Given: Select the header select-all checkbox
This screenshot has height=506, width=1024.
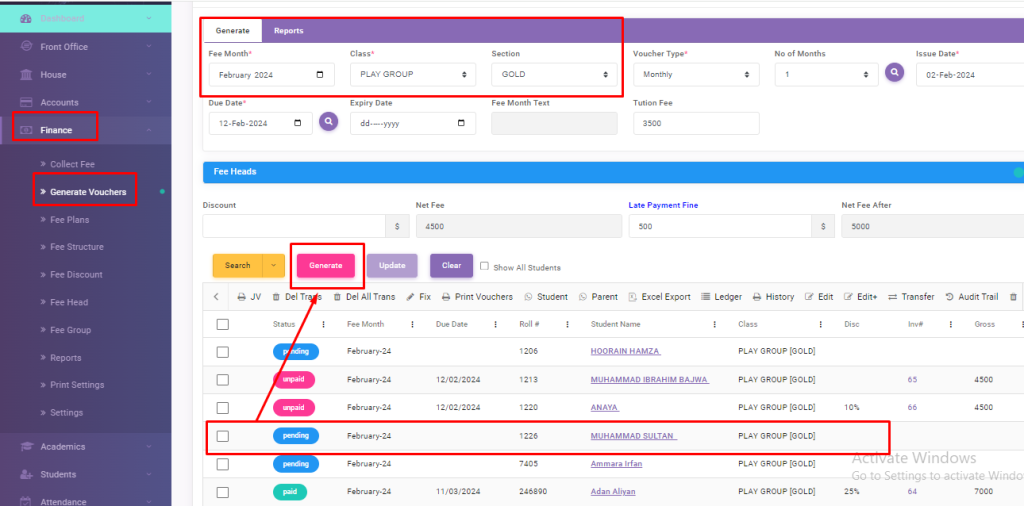Looking at the screenshot, I should pyautogui.click(x=222, y=324).
